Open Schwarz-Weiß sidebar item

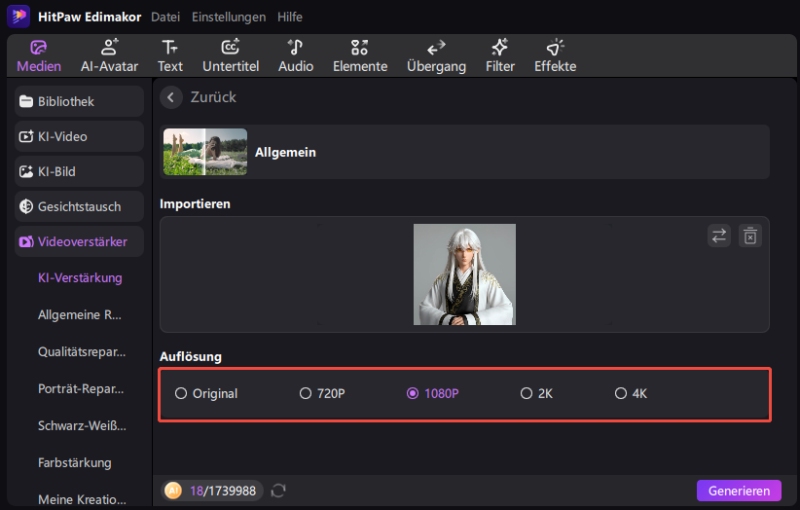click(81, 425)
